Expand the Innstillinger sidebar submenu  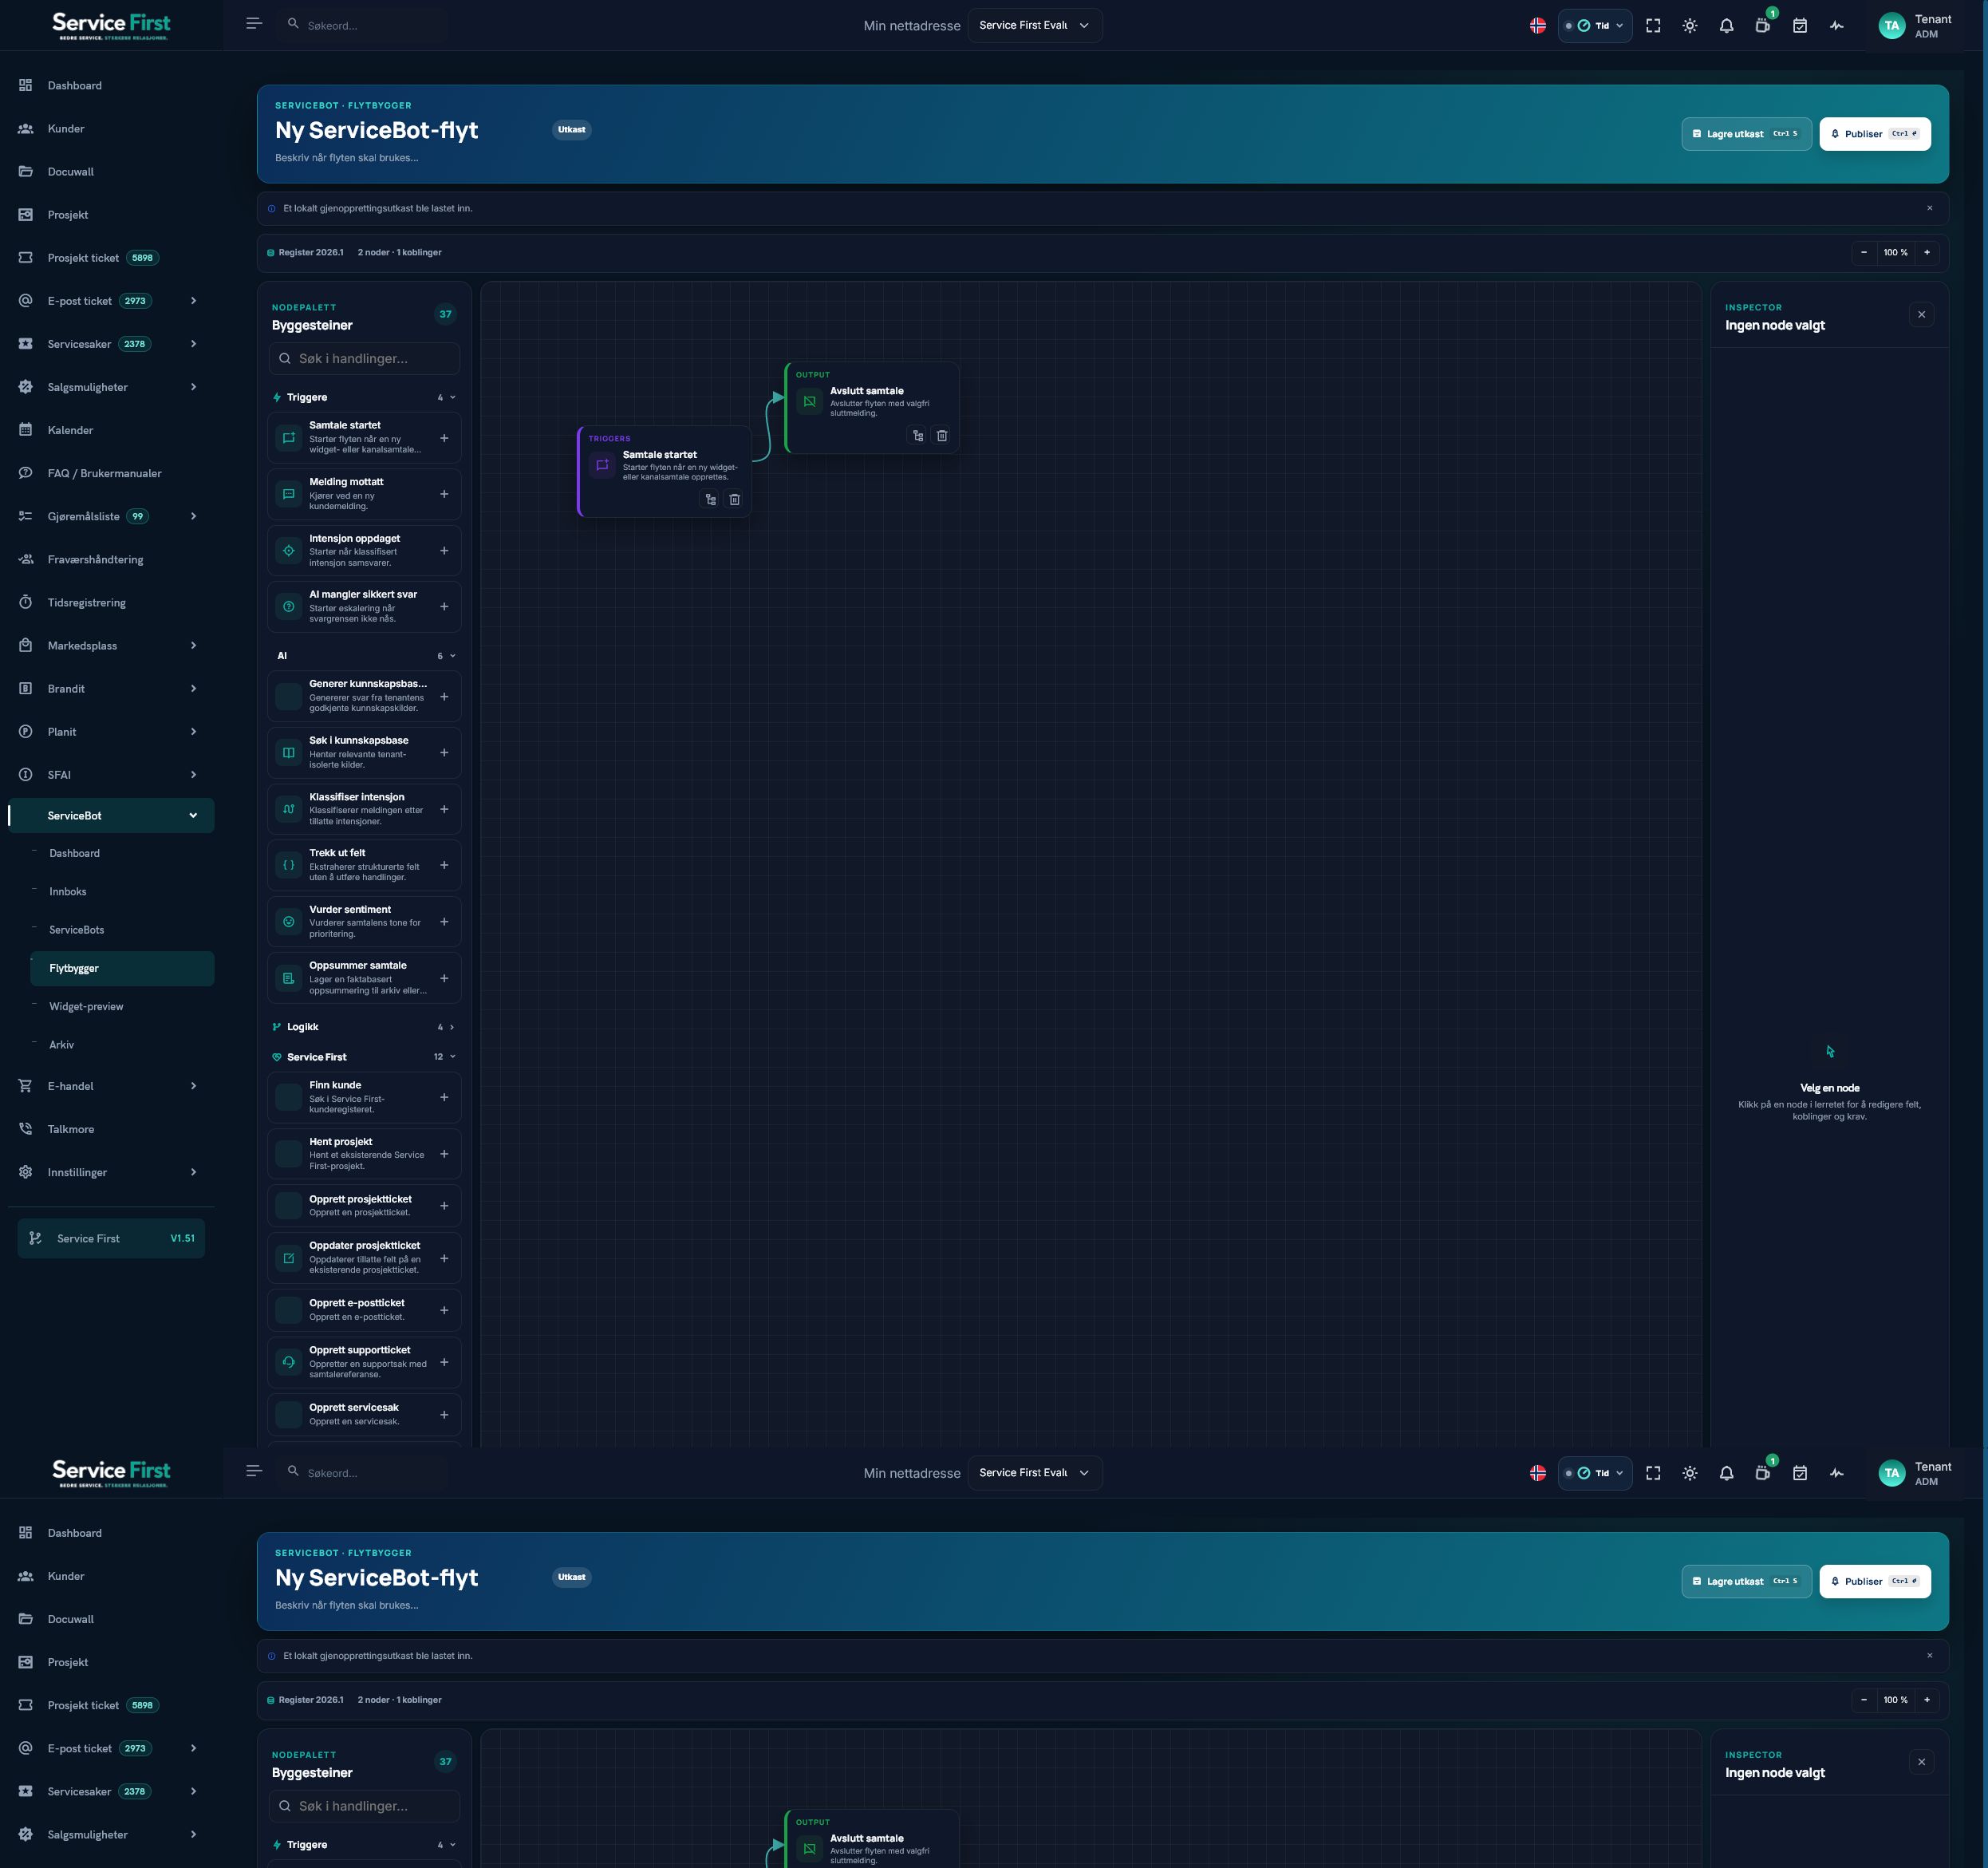coord(193,1172)
